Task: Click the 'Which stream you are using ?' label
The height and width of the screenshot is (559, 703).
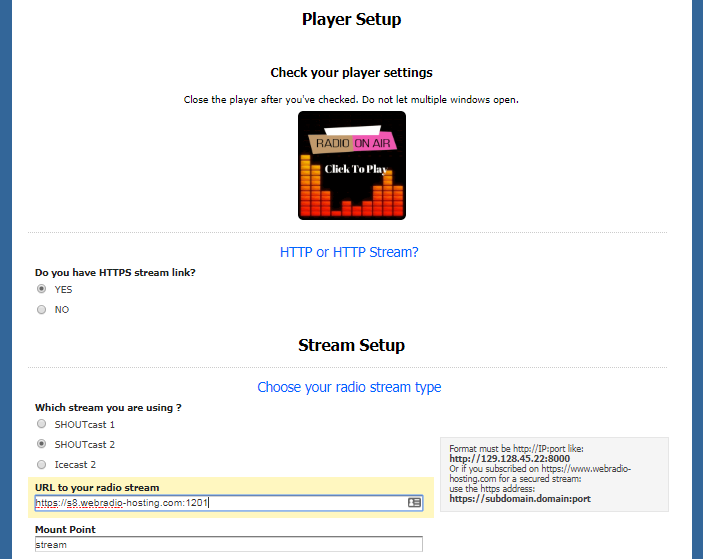Action: coord(108,407)
